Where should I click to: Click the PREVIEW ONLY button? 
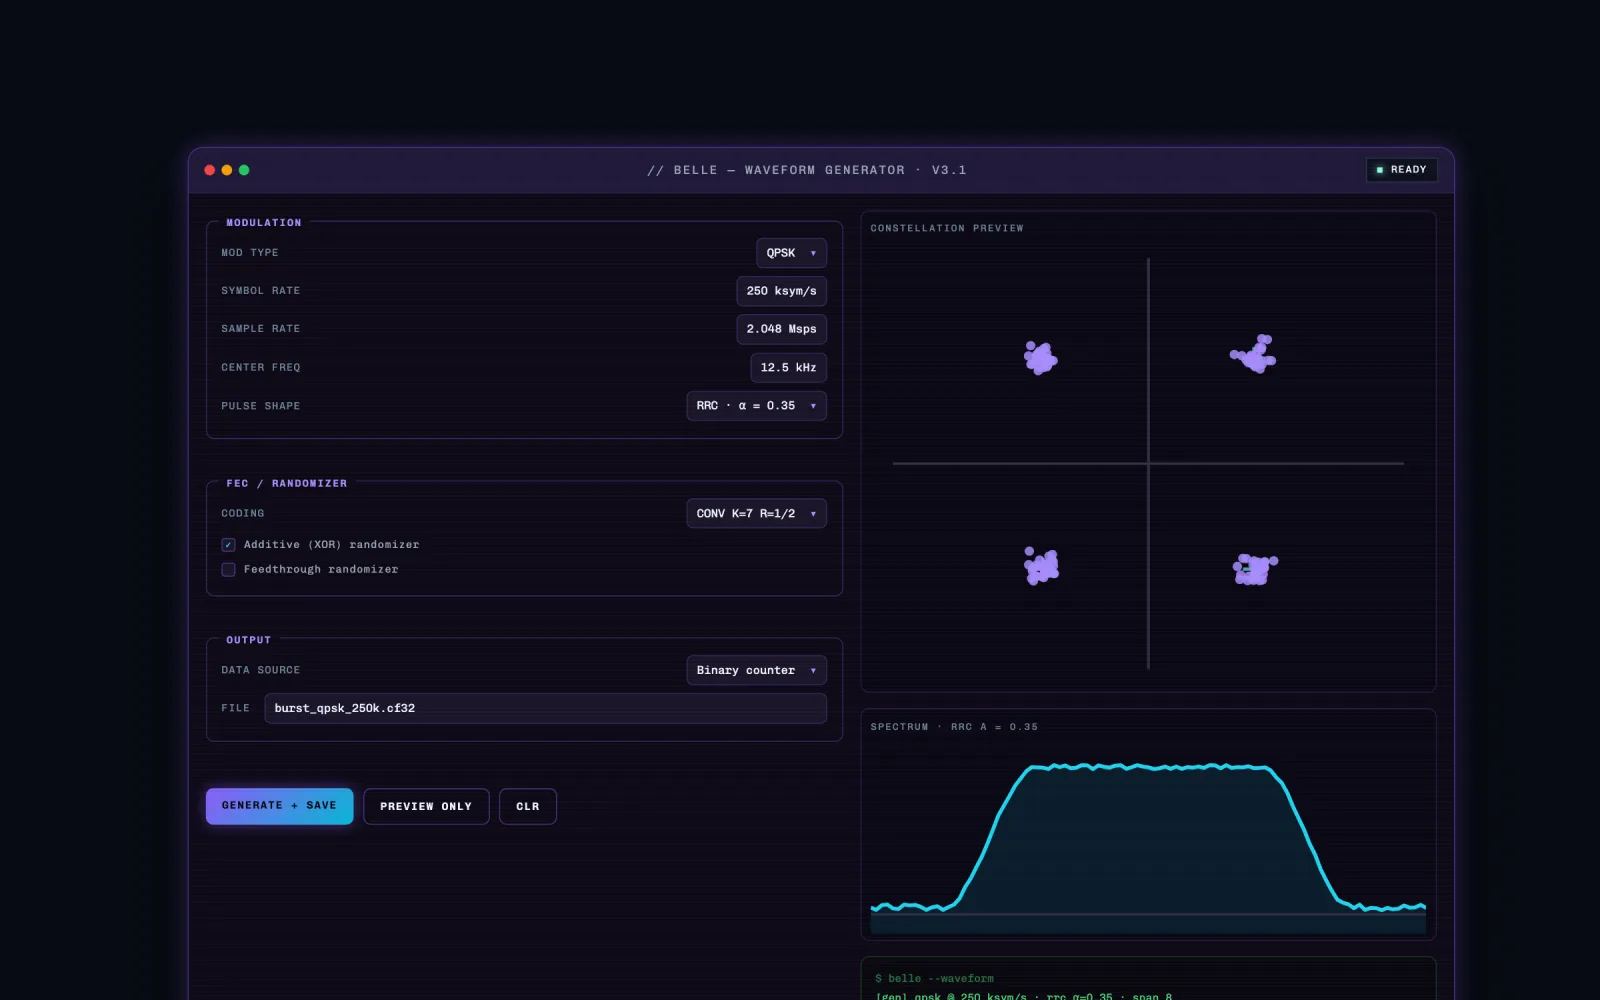[426, 806]
